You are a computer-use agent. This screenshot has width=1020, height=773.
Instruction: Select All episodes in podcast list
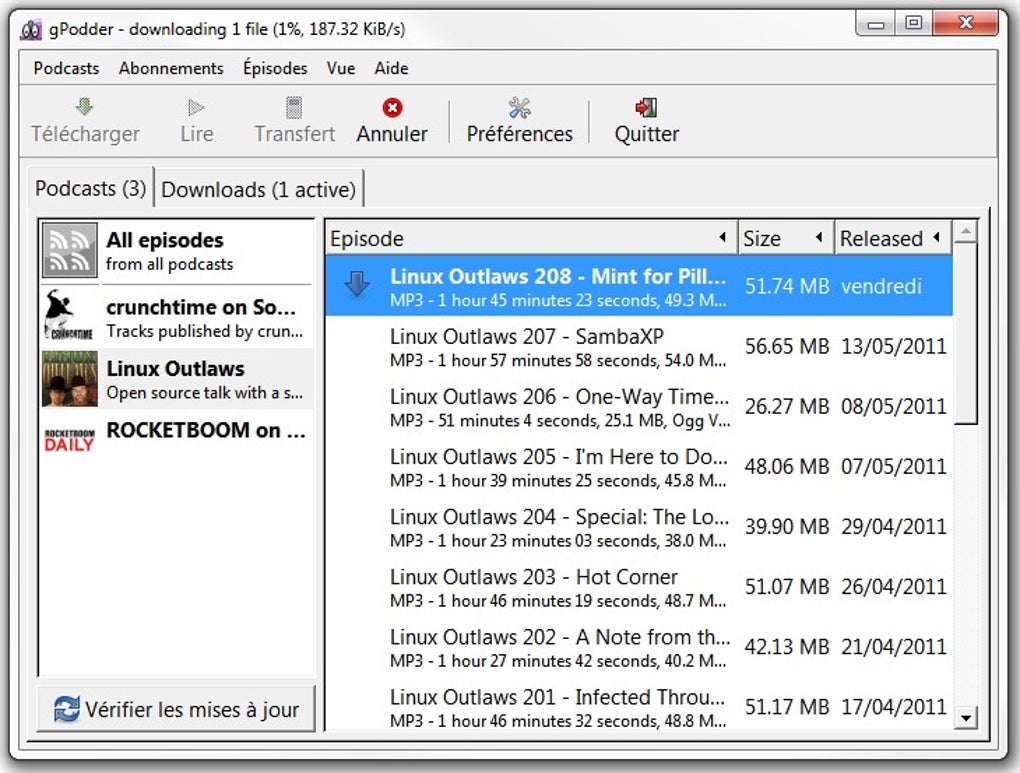coord(176,251)
